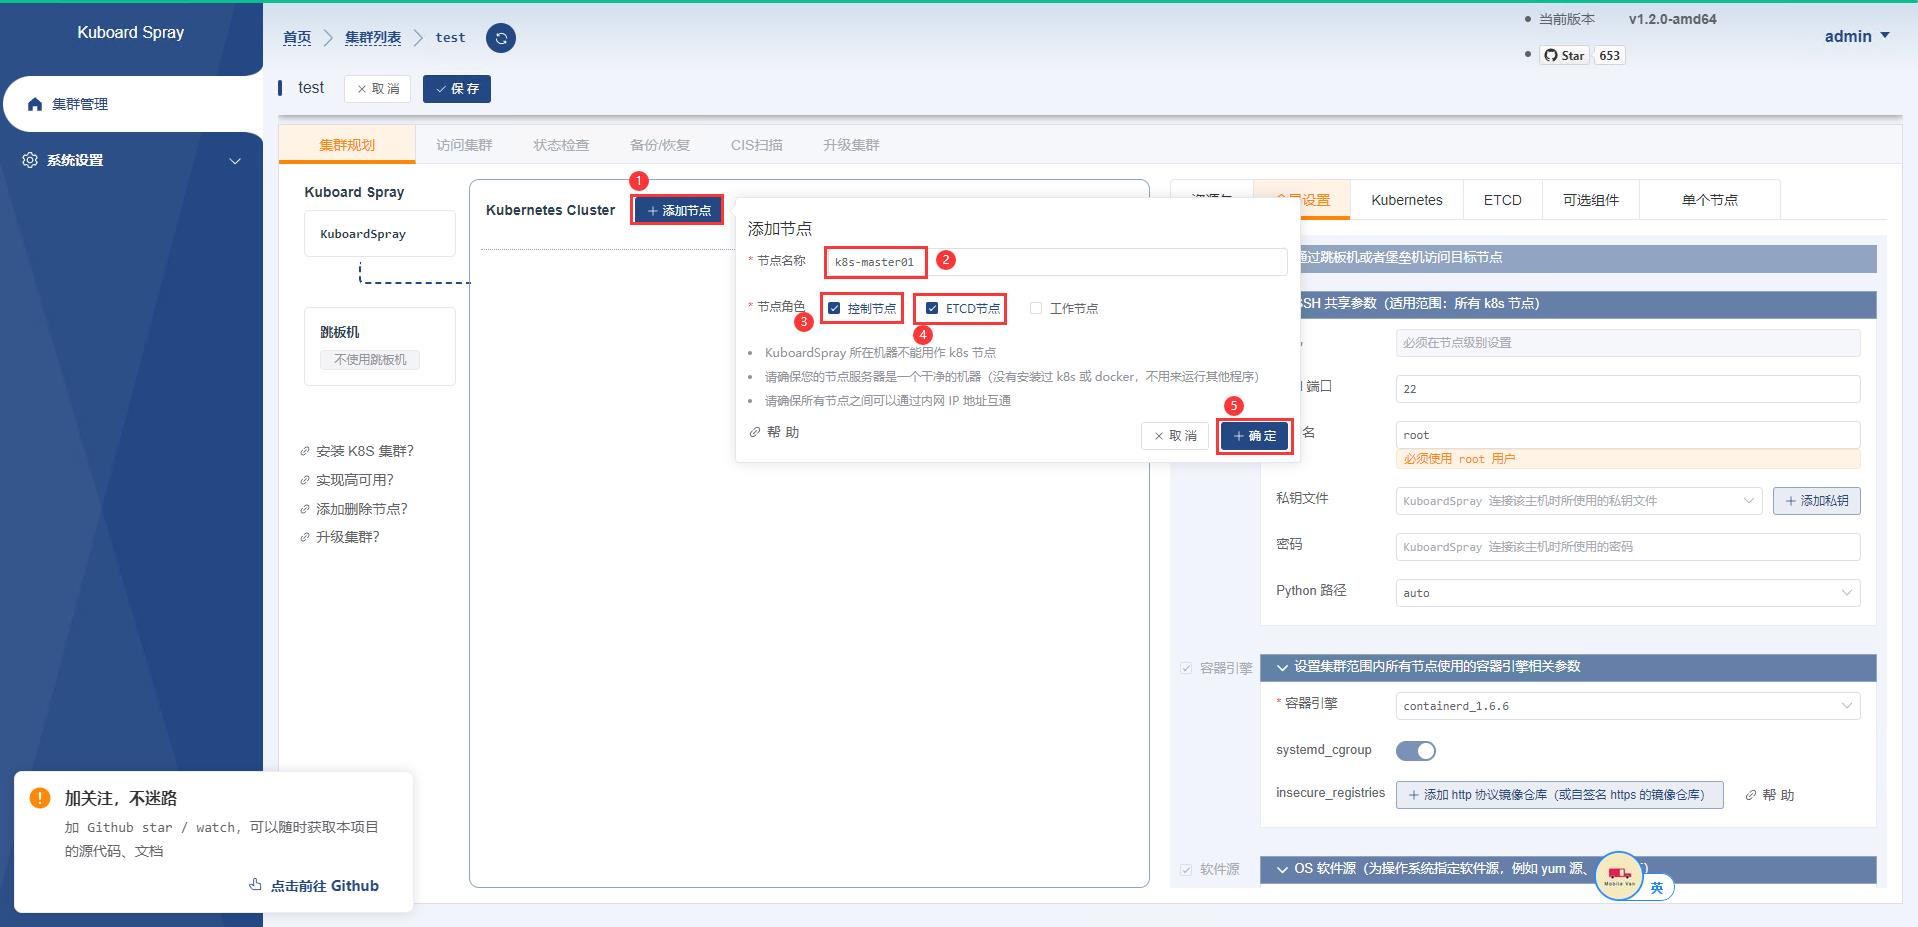Viewport: 1918px width, 927px height.
Task: Click 取消 in the add-node dialog
Action: point(1175,436)
